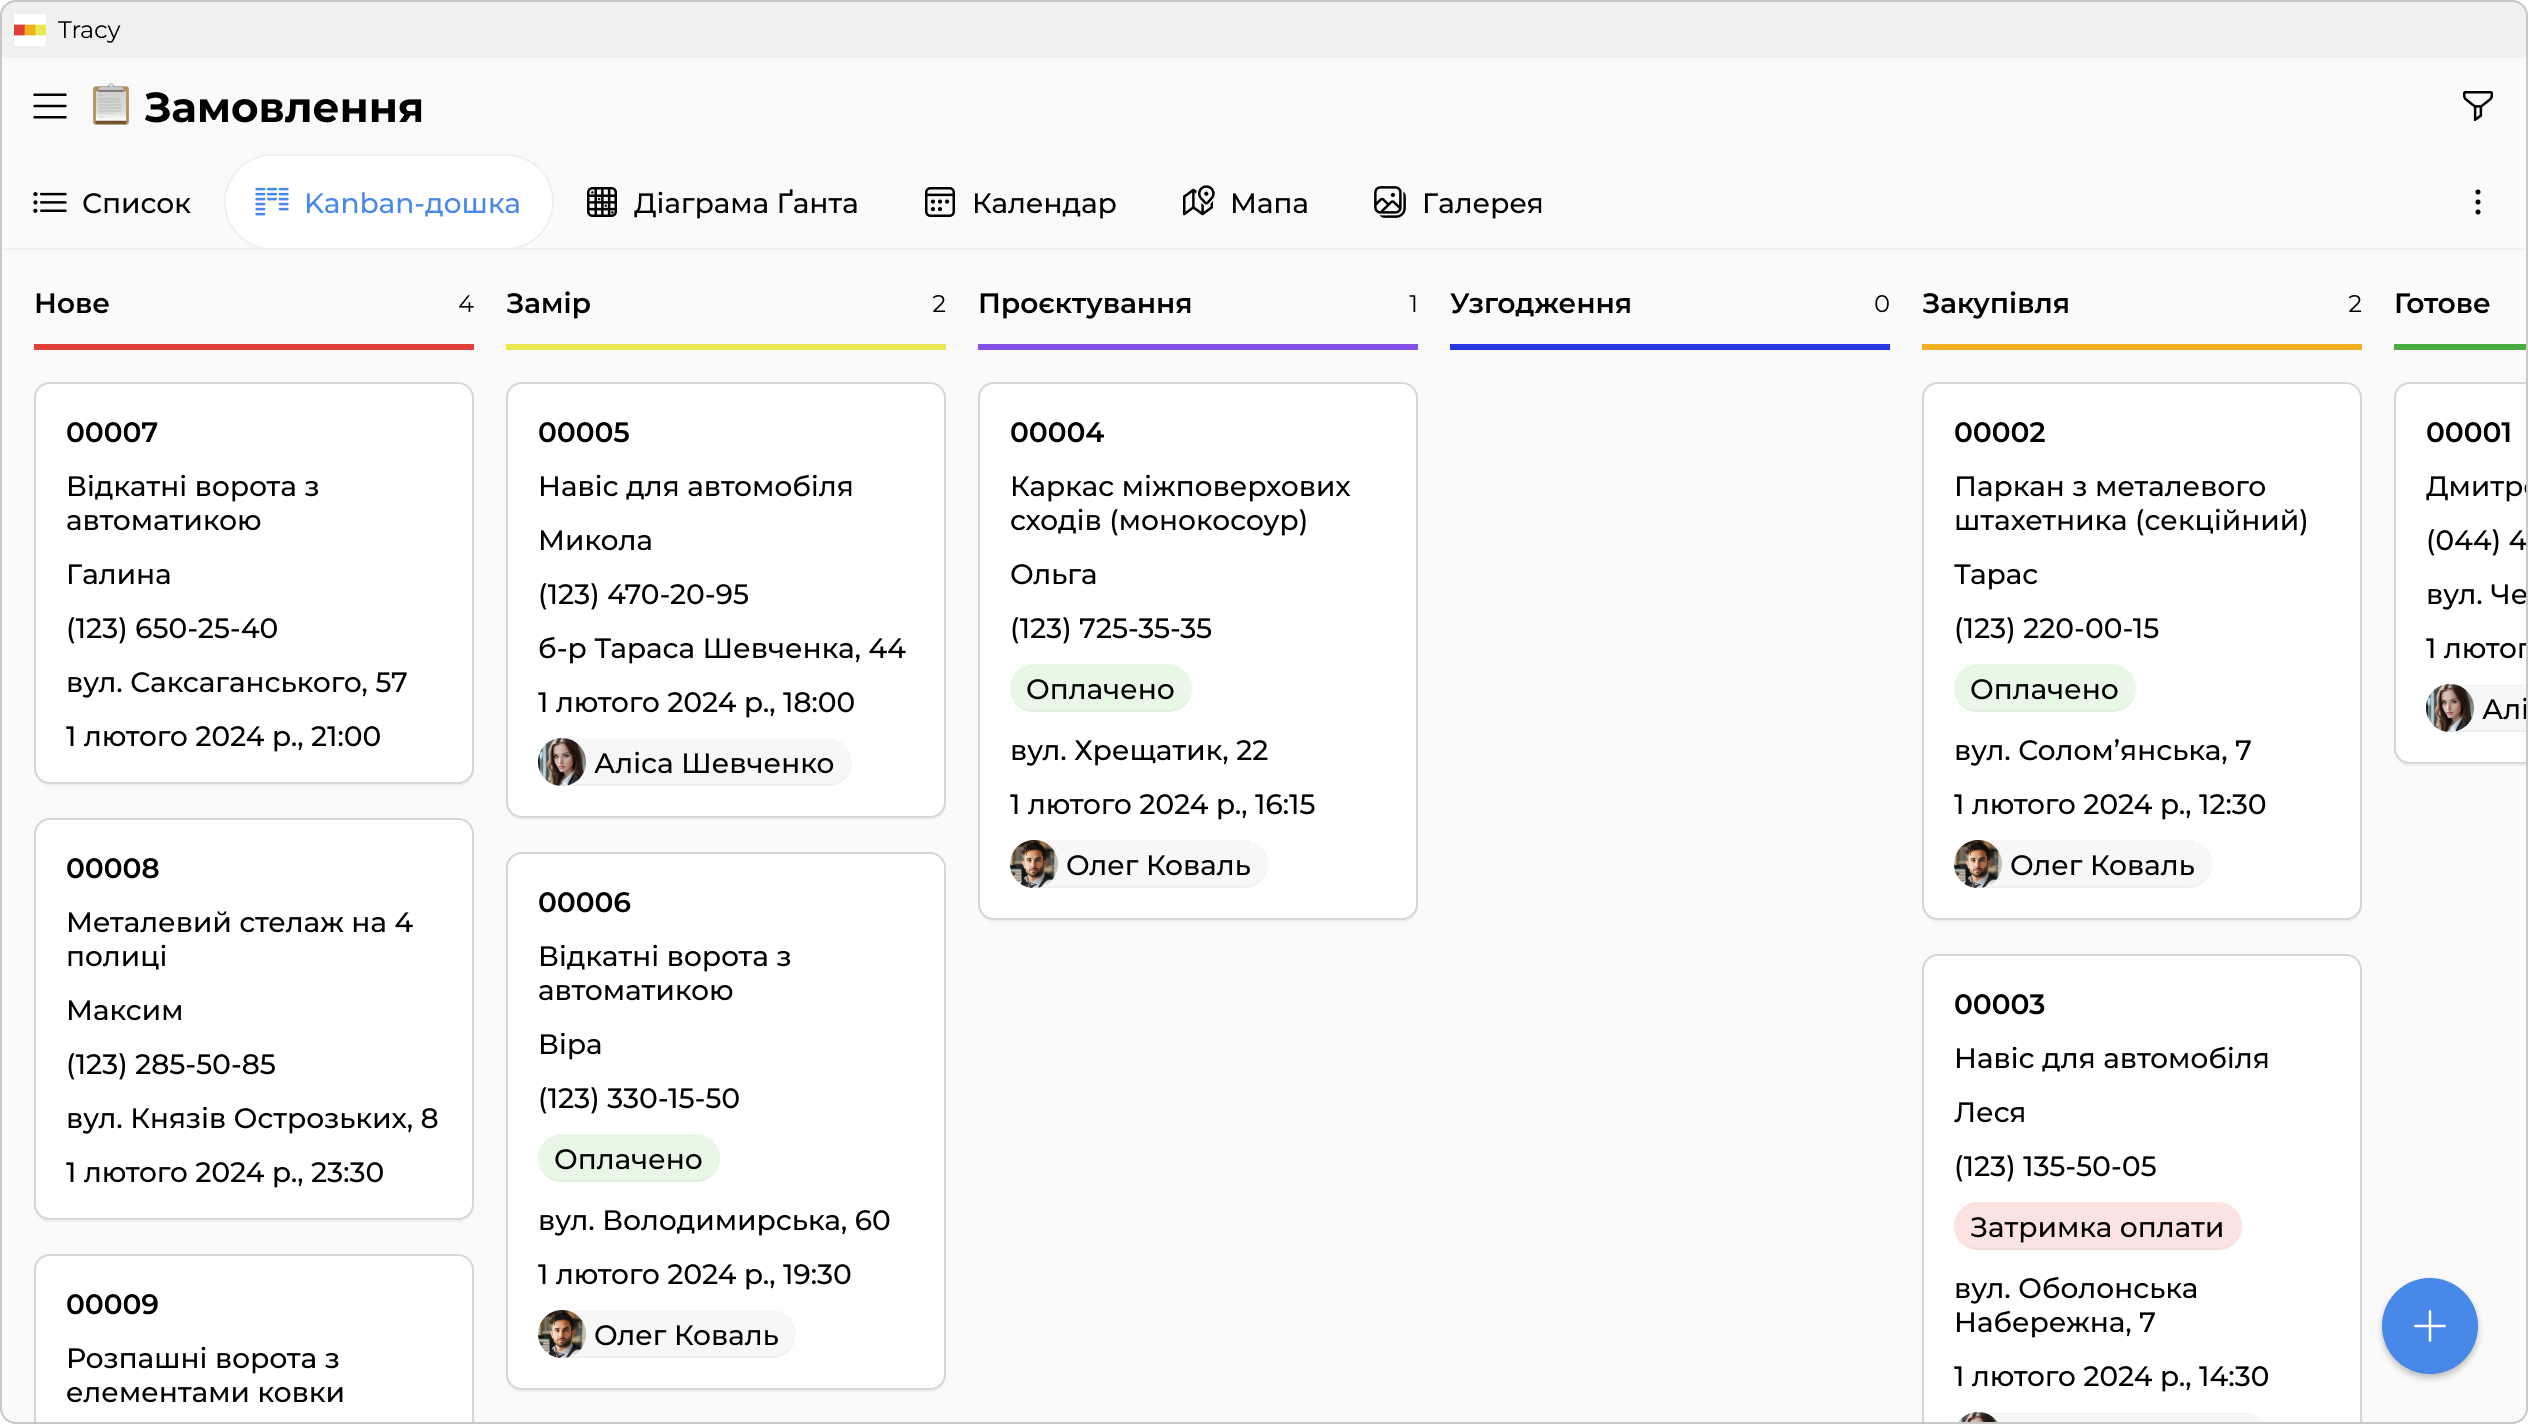
Task: Click Олег Коваль avatar on order 00004
Action: 1033,865
